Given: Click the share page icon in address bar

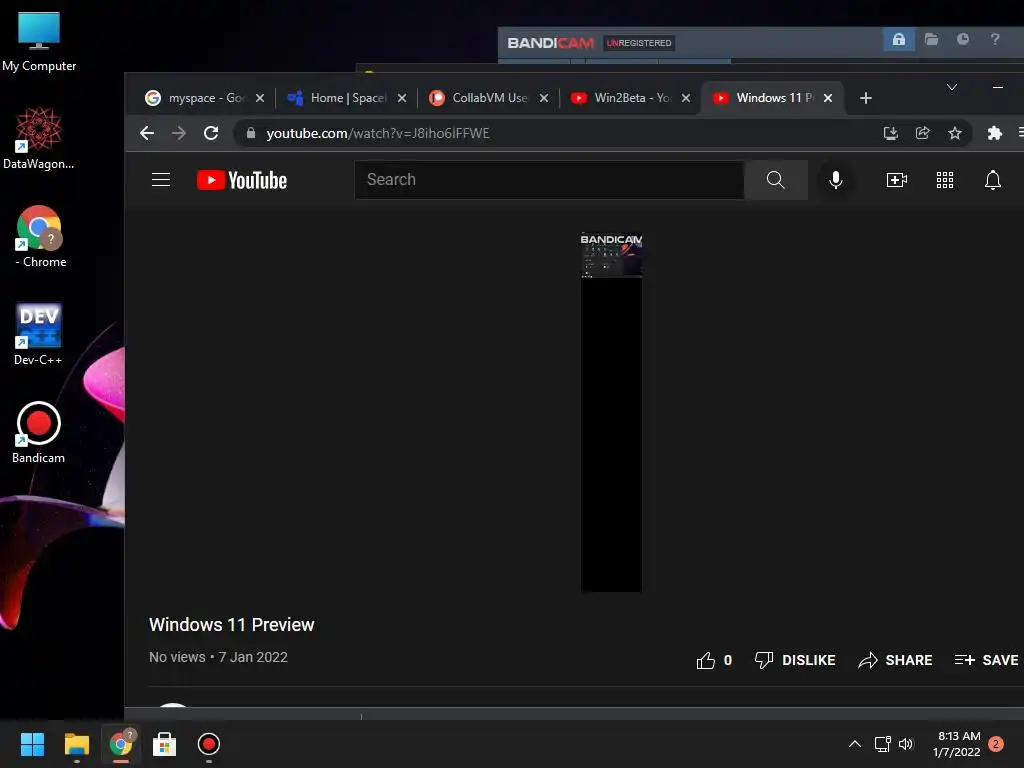Looking at the screenshot, I should pyautogui.click(x=923, y=133).
